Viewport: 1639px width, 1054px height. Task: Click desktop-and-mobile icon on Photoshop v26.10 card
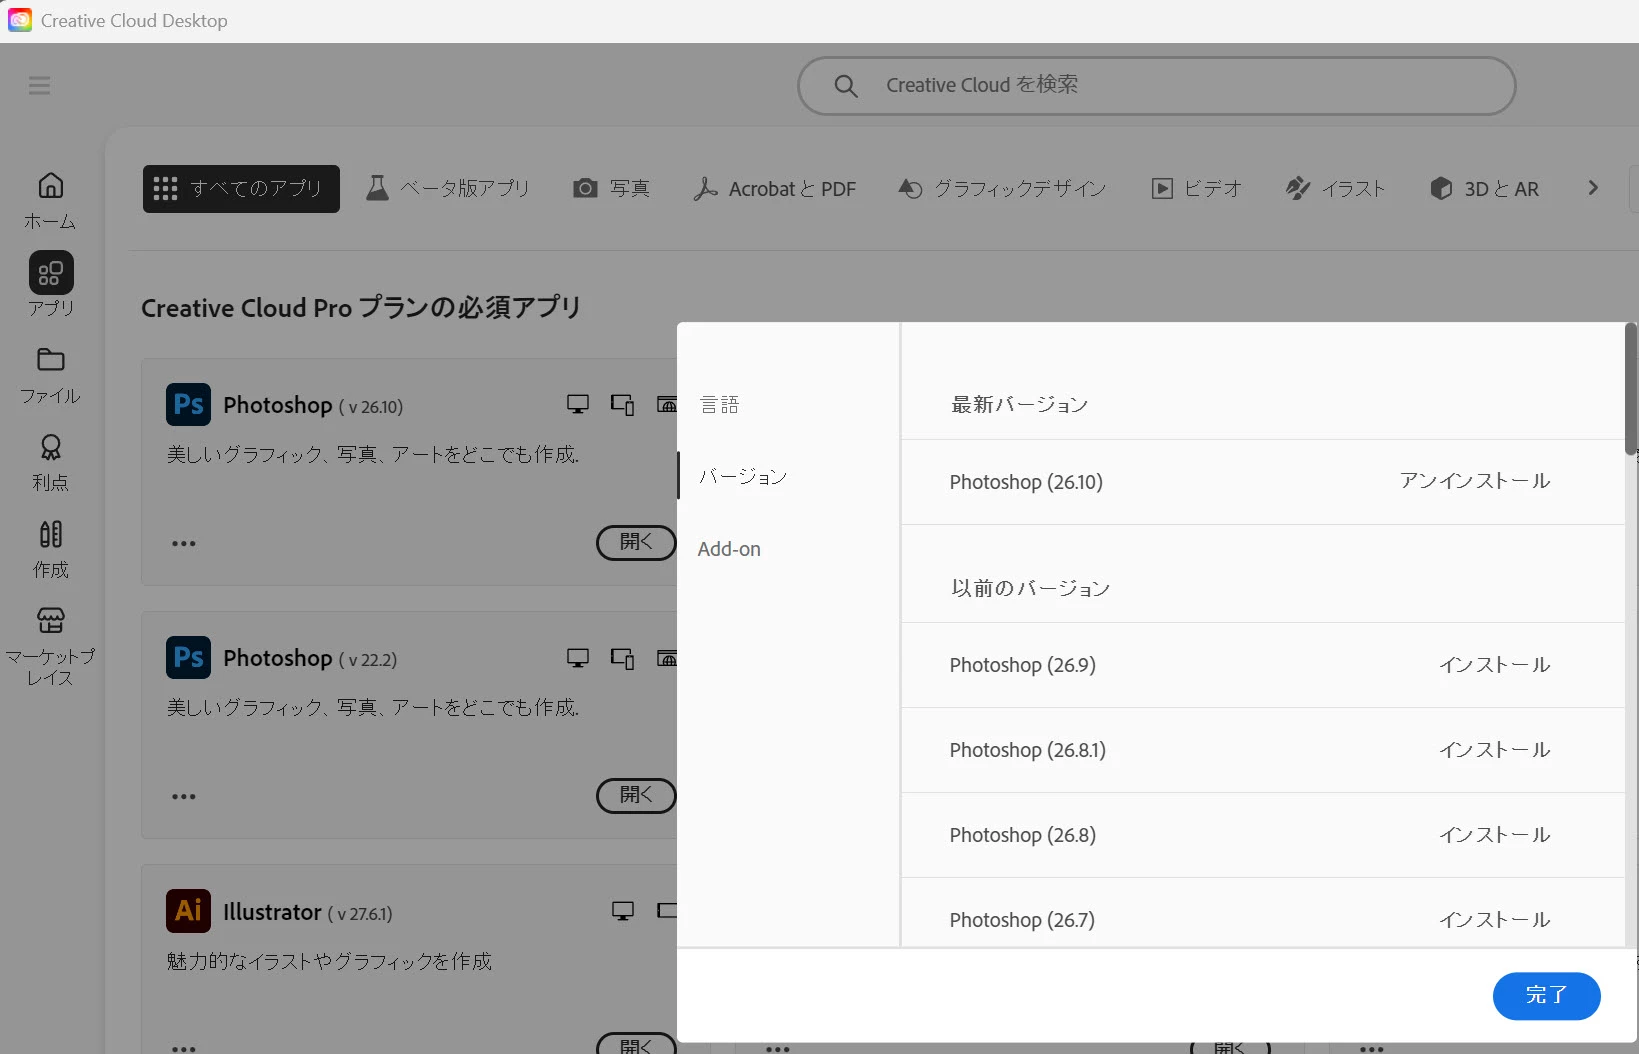pos(623,404)
